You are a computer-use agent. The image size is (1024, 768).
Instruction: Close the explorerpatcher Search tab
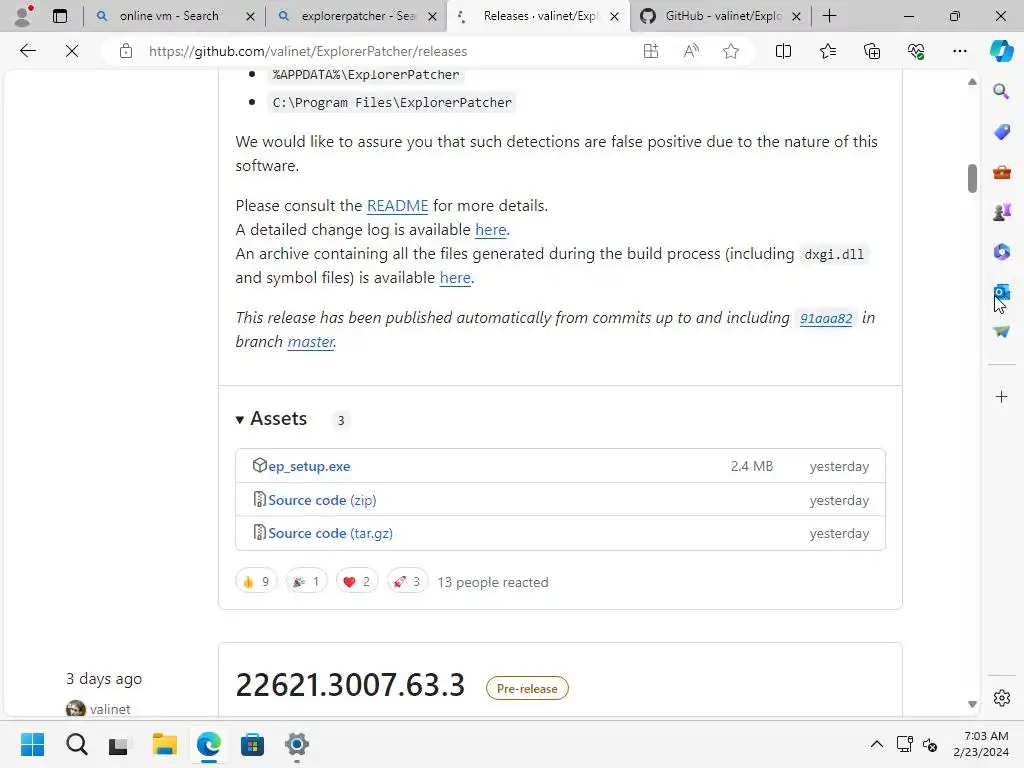coord(432,16)
